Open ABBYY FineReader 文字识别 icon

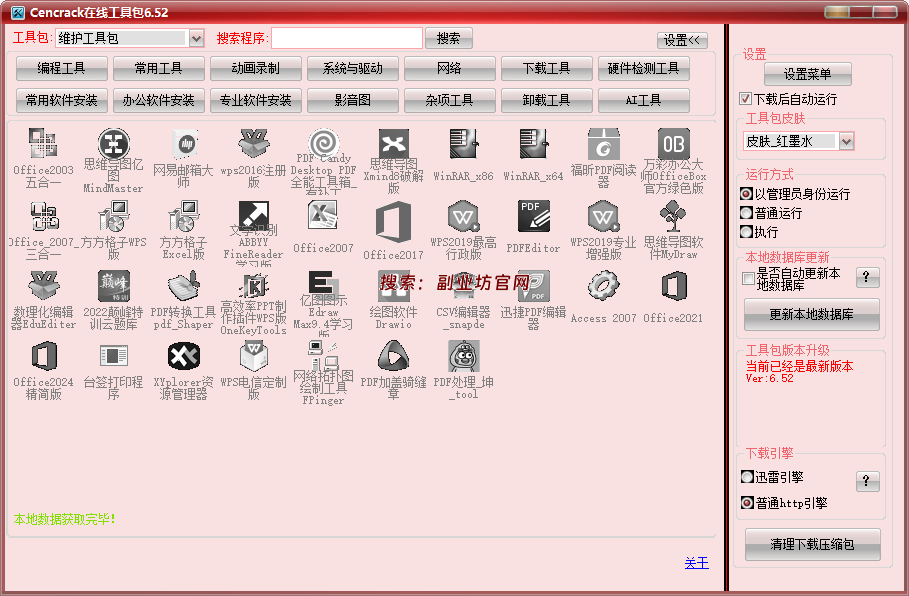click(254, 216)
